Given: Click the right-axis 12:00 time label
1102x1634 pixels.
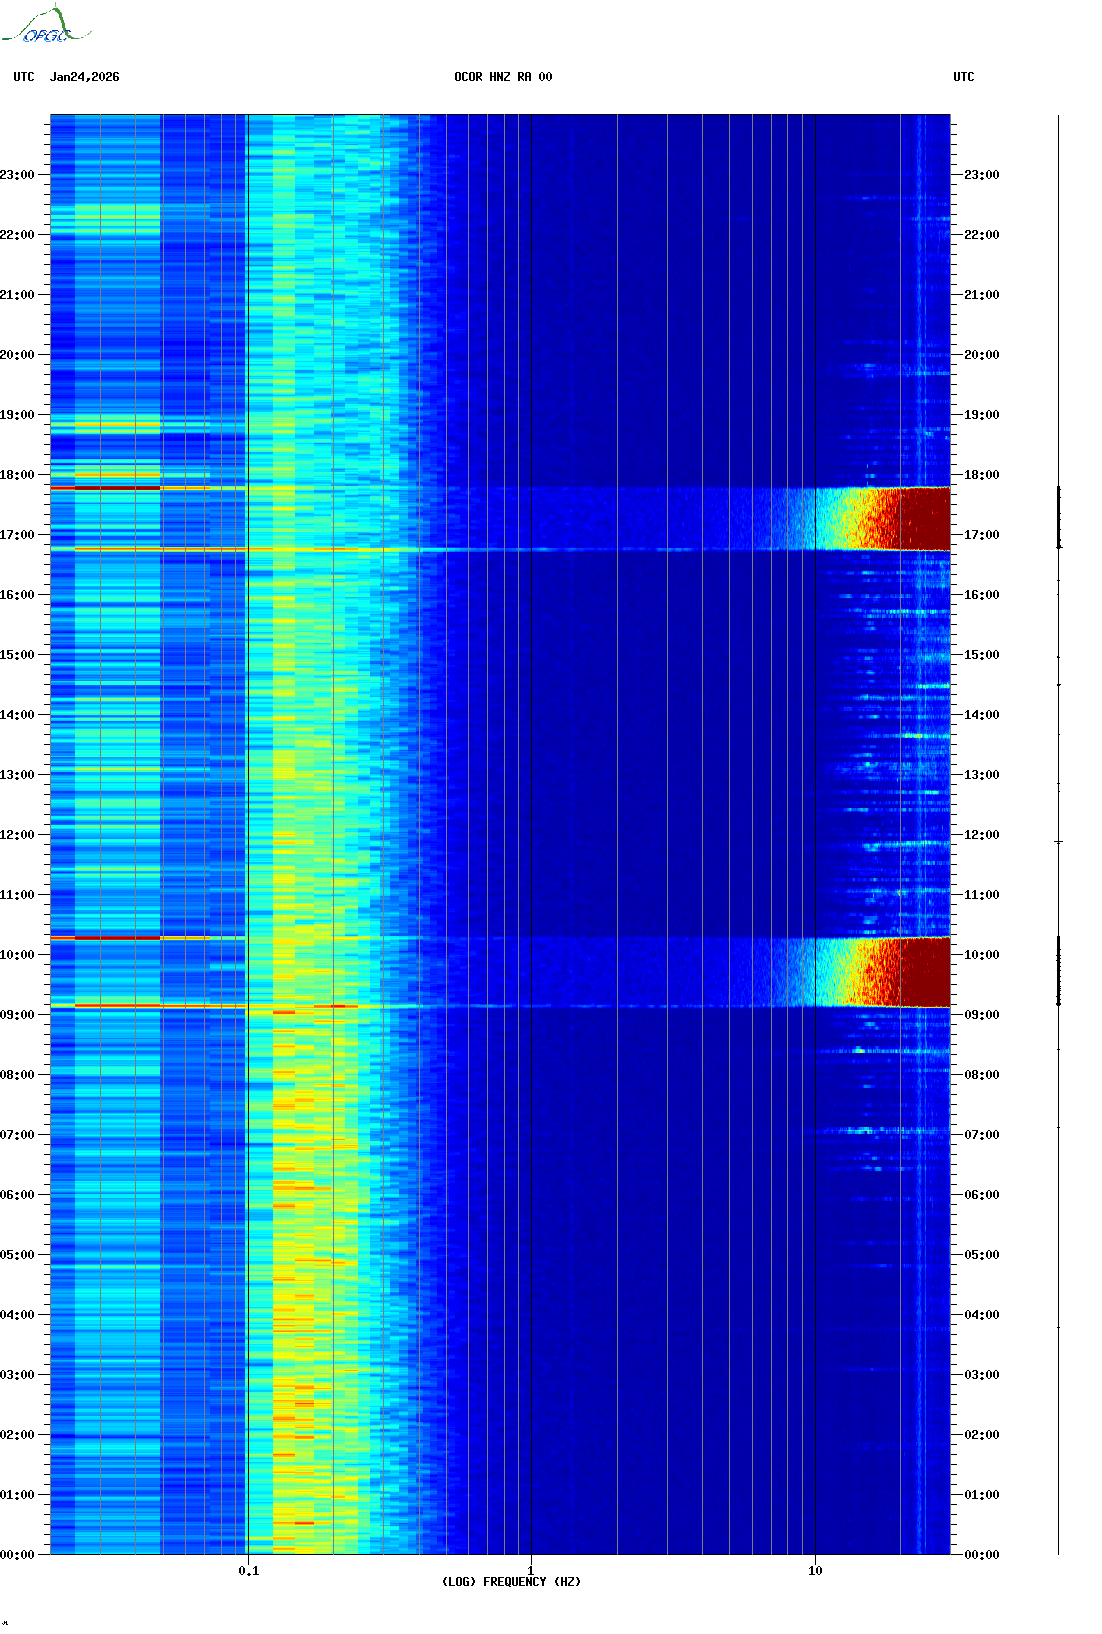Looking at the screenshot, I should coord(982,835).
